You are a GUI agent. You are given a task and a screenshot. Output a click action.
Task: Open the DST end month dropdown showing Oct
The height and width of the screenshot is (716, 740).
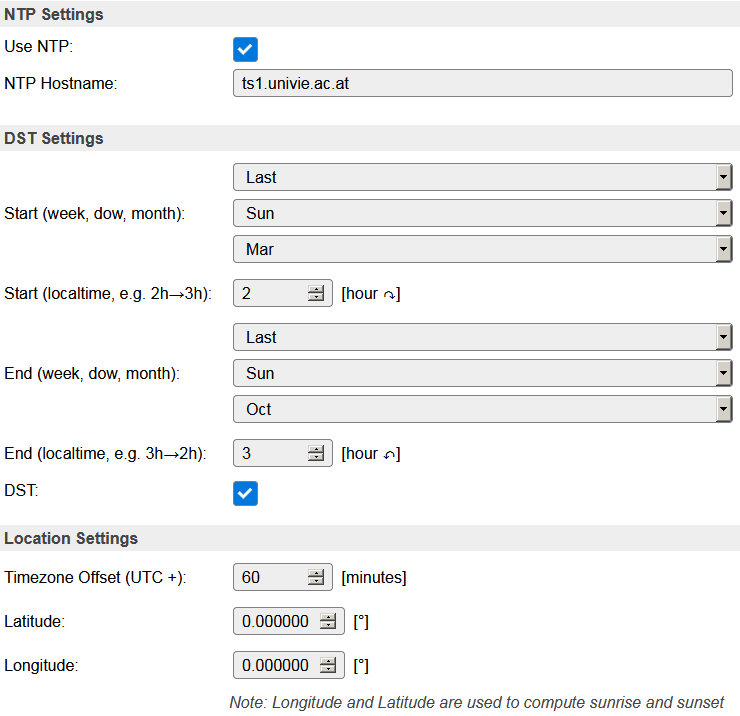click(x=482, y=409)
